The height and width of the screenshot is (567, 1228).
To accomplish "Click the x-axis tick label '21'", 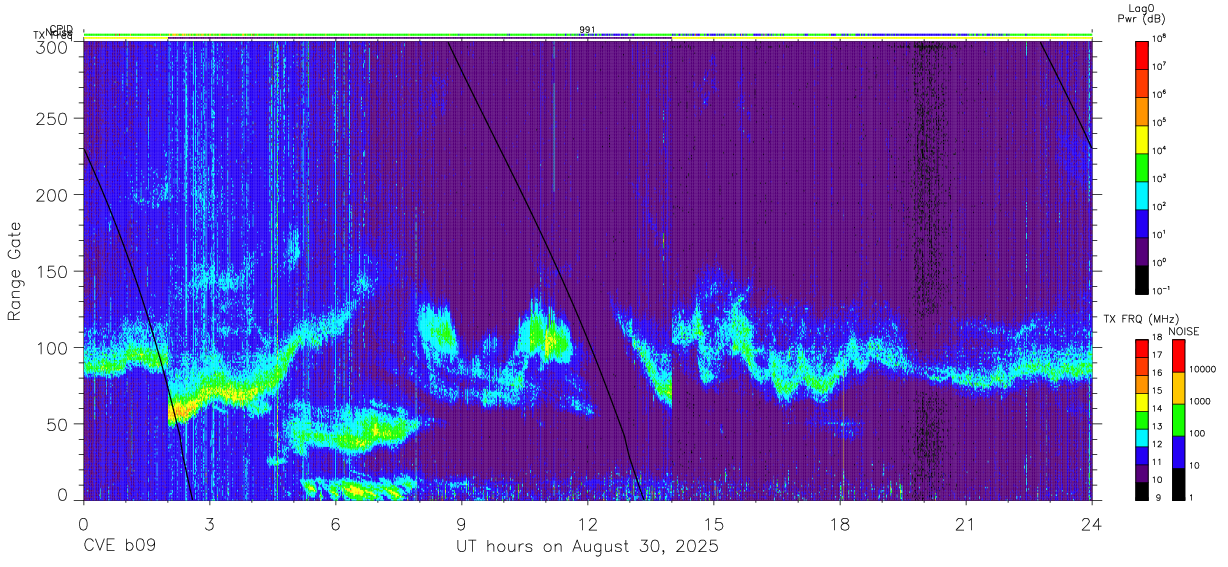I will click(x=965, y=524).
